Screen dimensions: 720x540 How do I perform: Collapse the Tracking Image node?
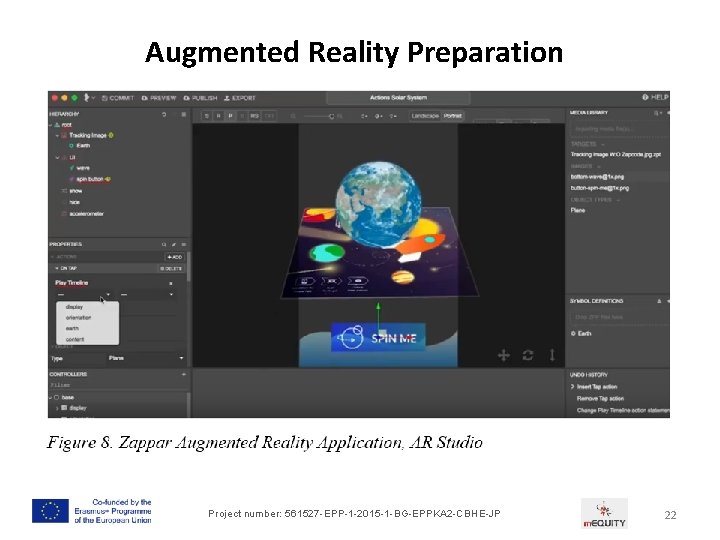pos(57,135)
